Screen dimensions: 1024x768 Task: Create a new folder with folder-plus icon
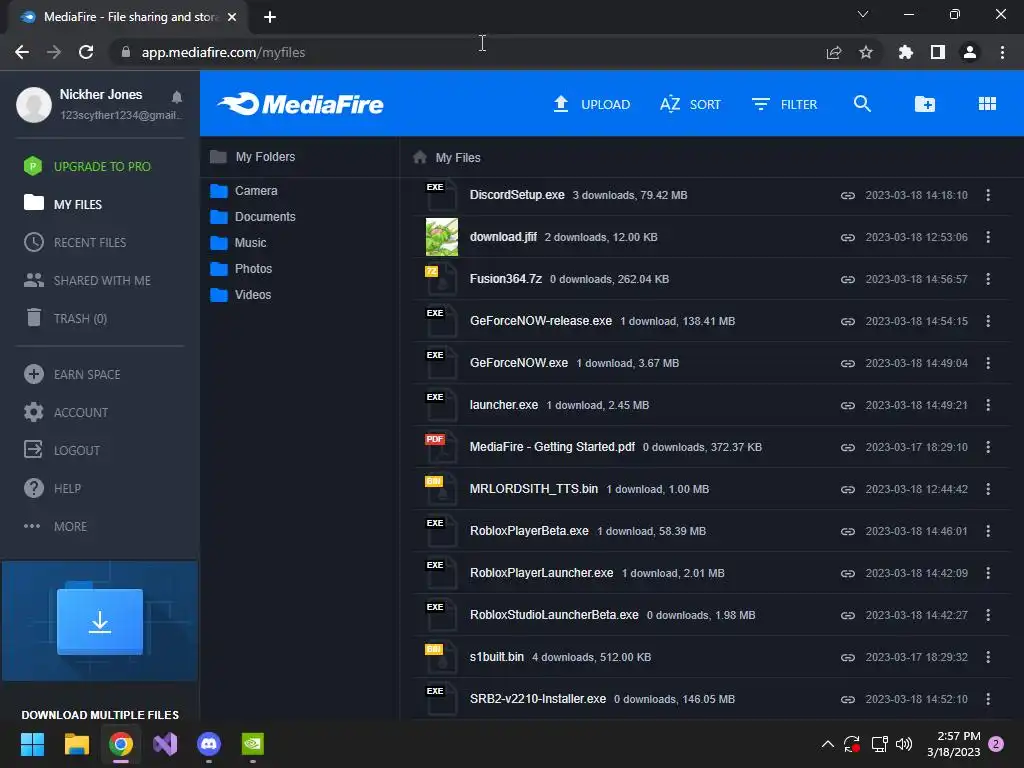(924, 104)
